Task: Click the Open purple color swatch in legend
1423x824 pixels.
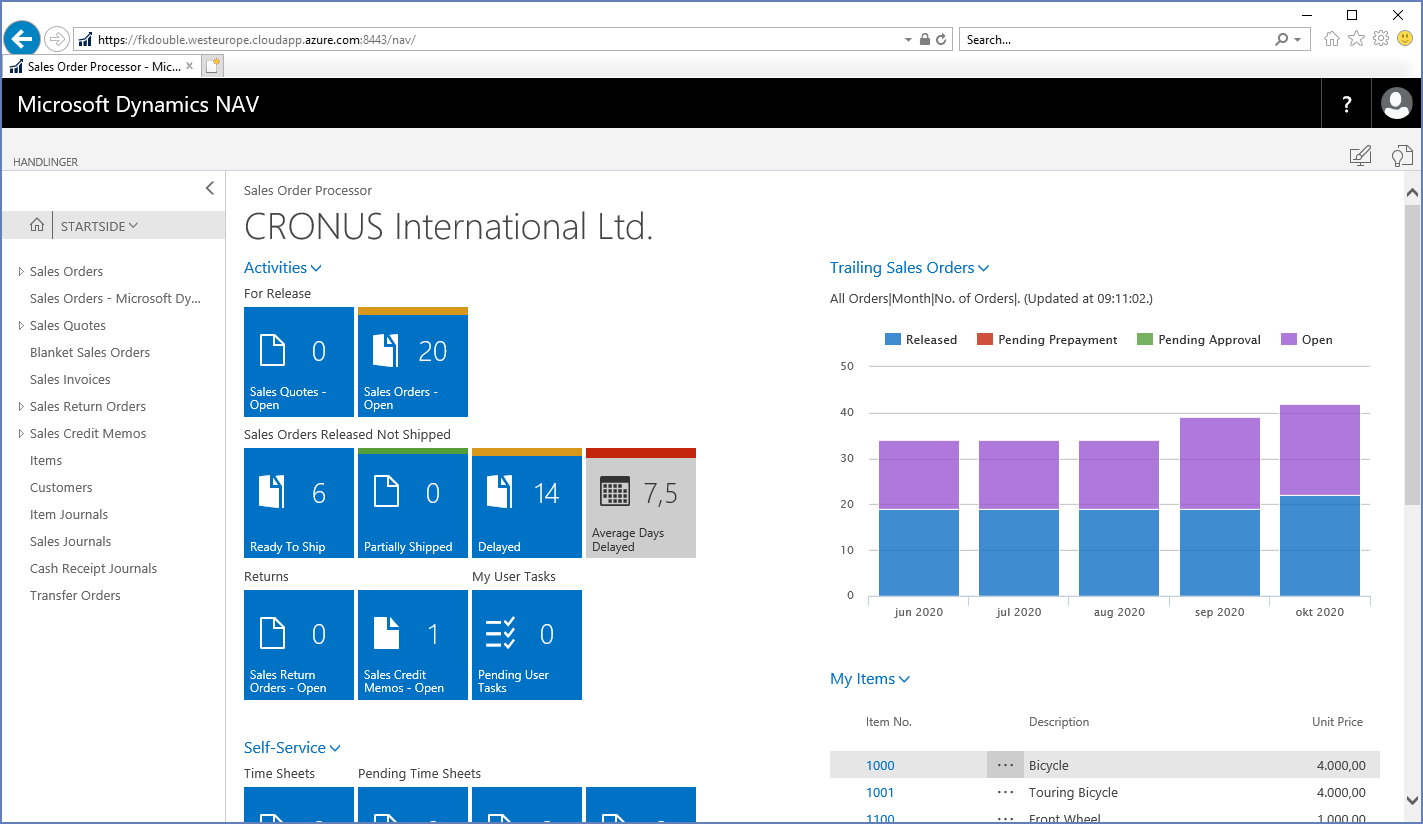Action: click(1289, 339)
